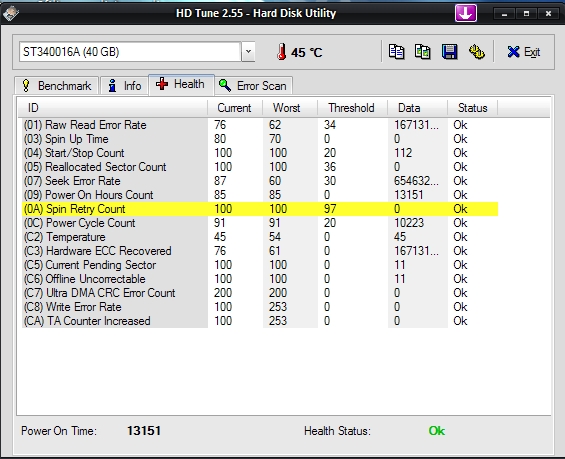Click the blue floppy-disk save screenshot icon
This screenshot has height=459, width=565.
pyautogui.click(x=449, y=52)
